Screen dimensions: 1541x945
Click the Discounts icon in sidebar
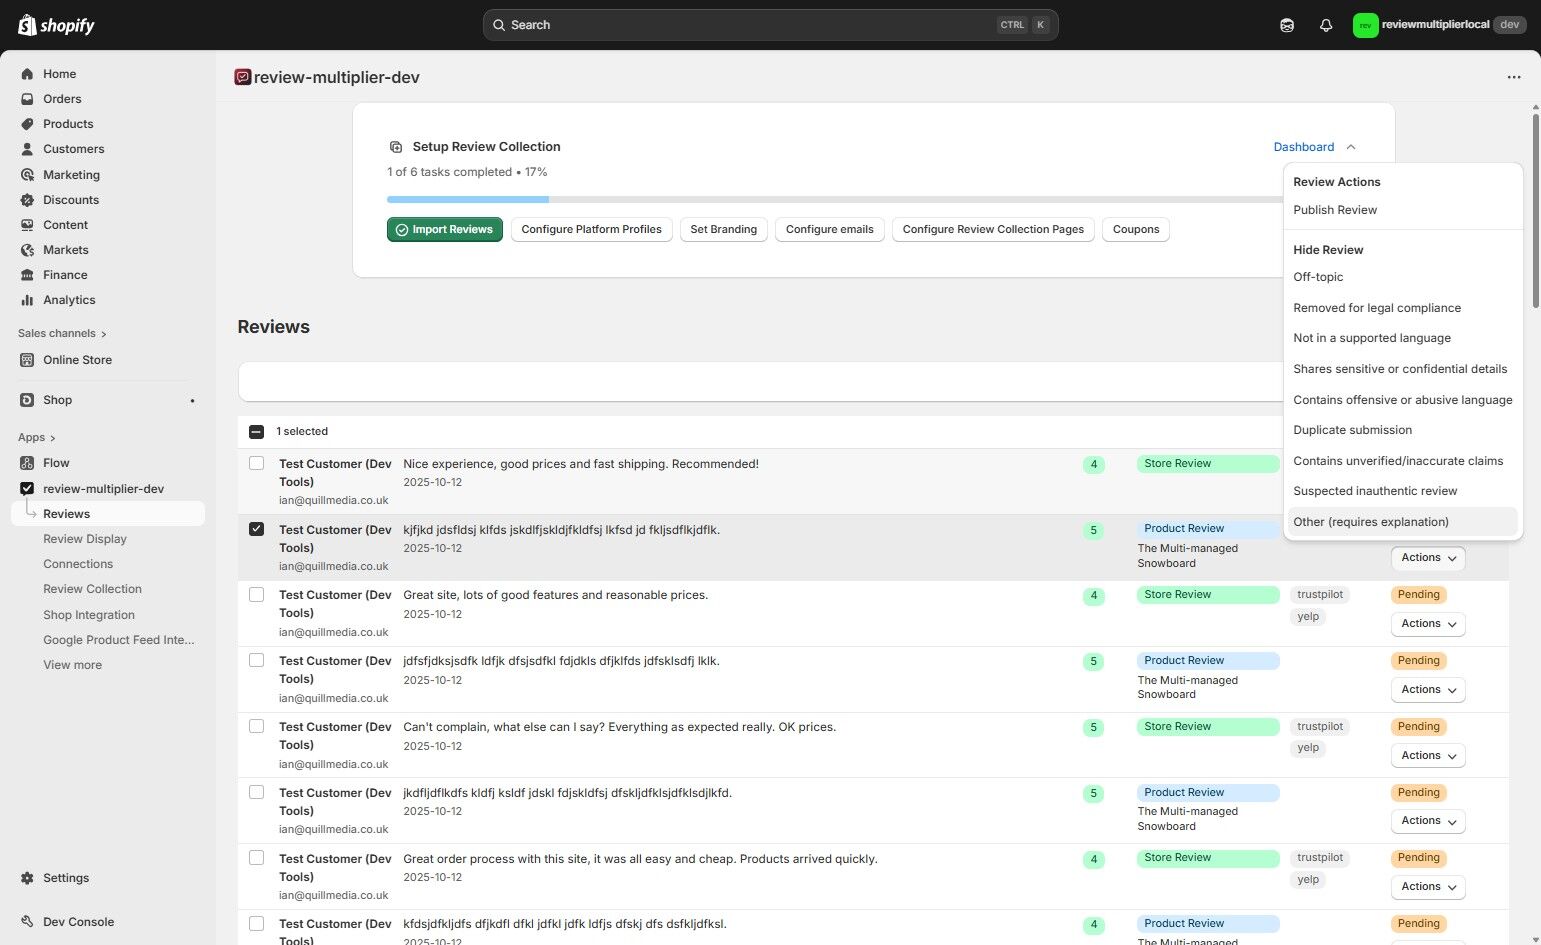[27, 200]
